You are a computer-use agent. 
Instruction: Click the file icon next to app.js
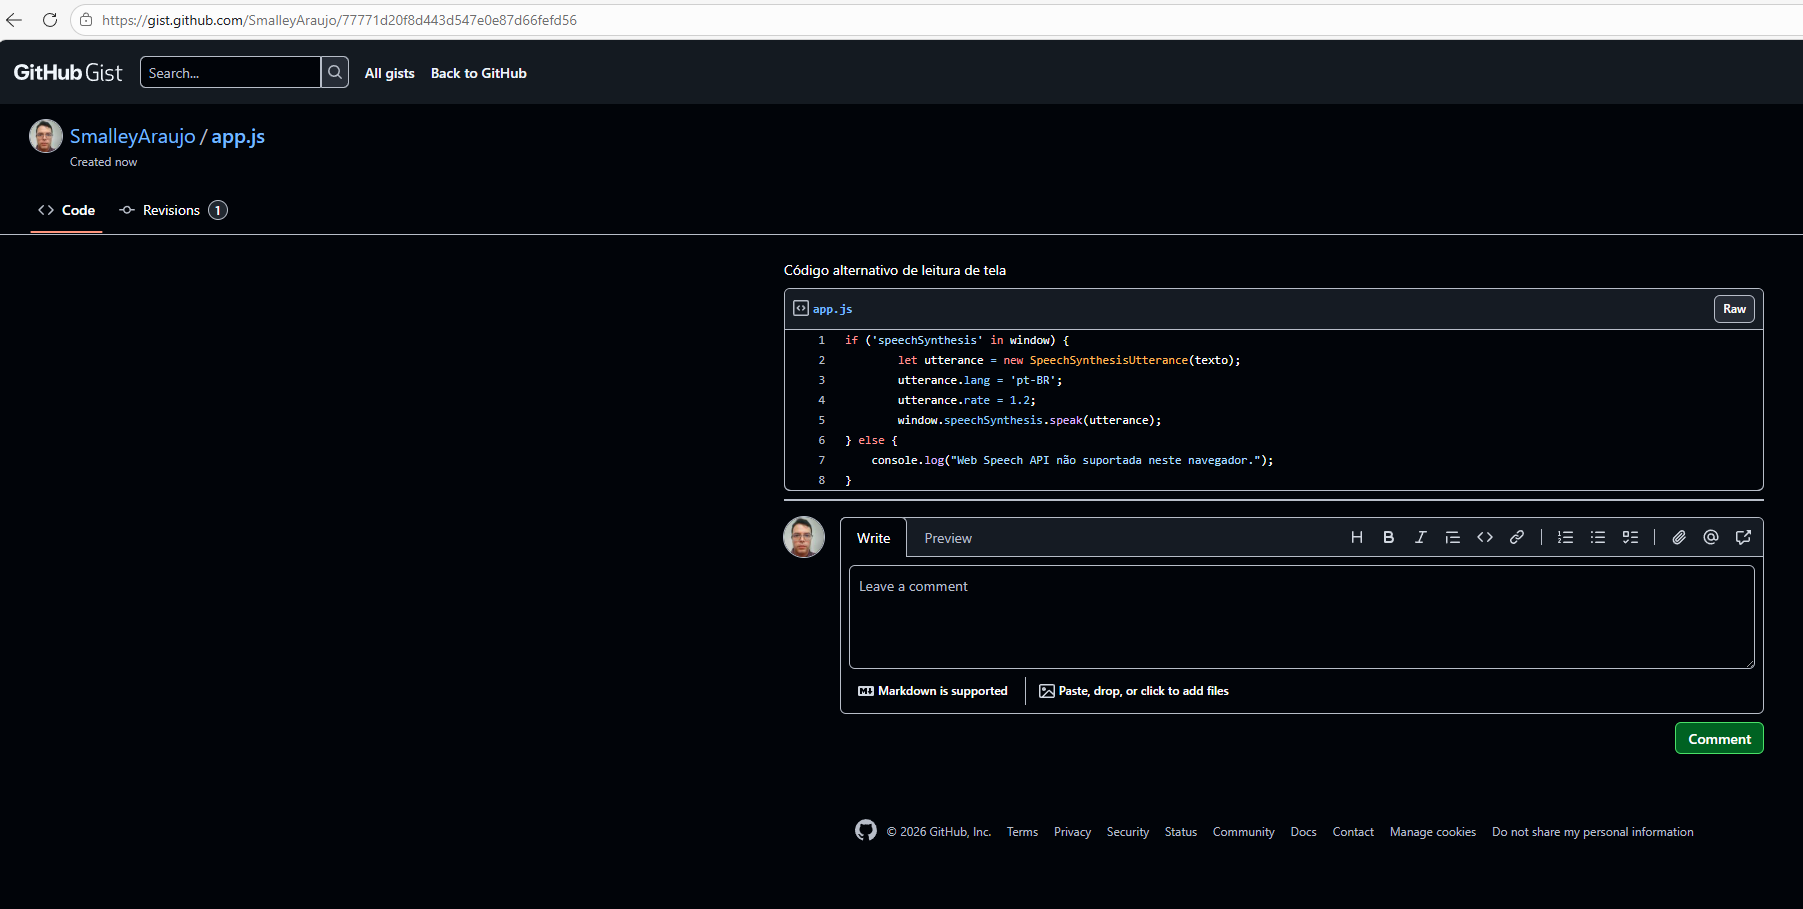pos(801,309)
